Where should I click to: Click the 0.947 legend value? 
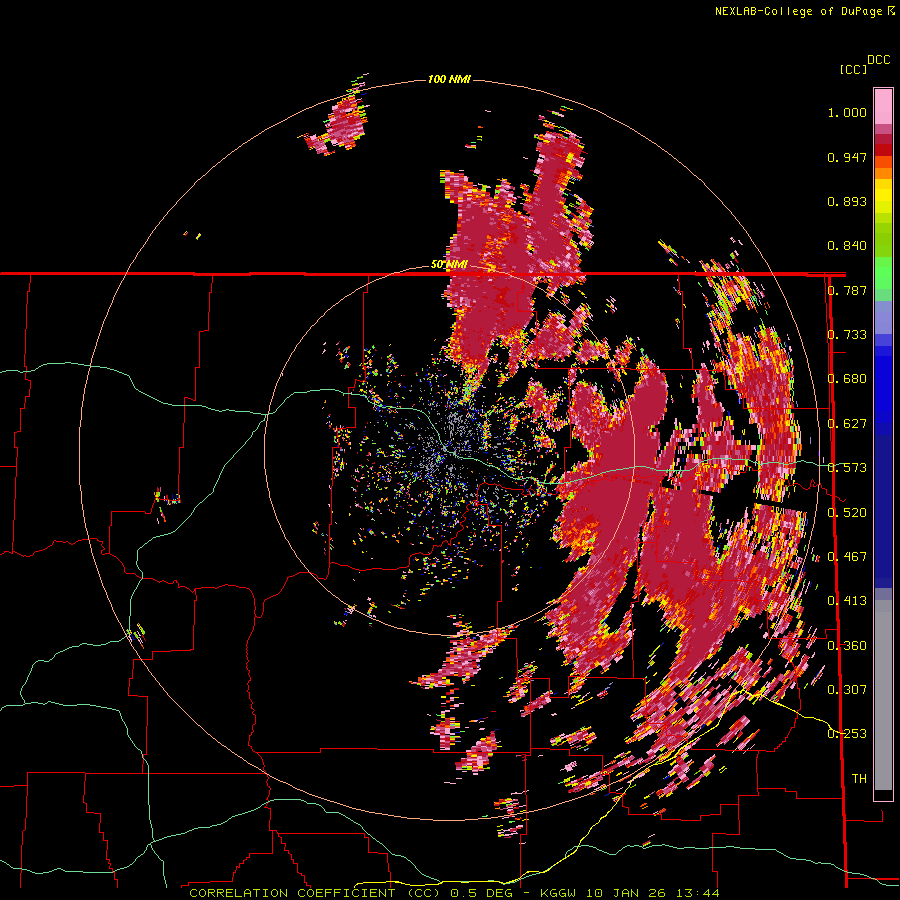click(x=847, y=157)
